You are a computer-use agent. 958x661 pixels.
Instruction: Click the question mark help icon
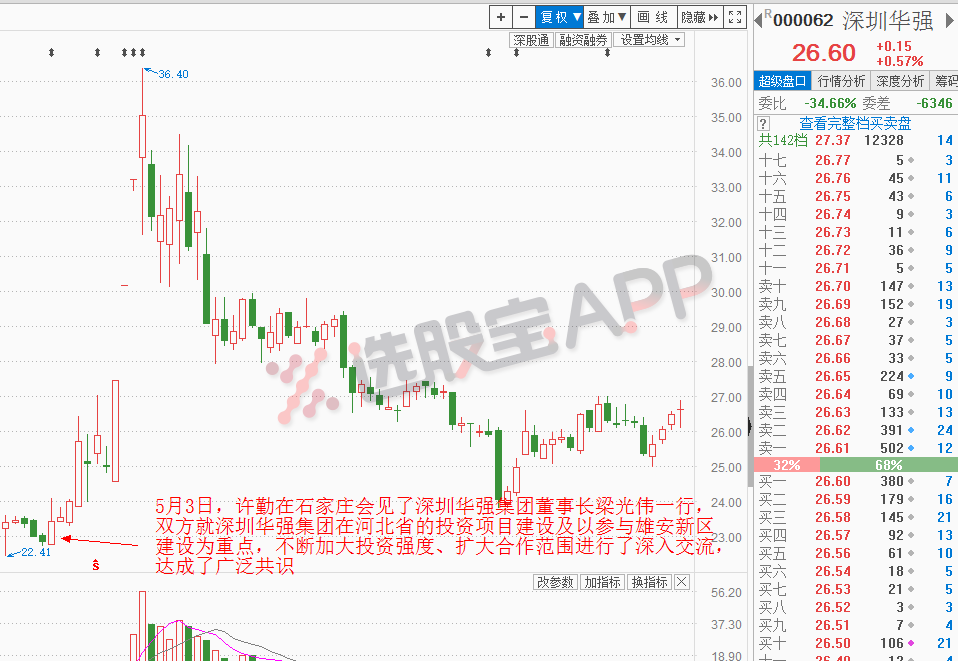[x=763, y=123]
